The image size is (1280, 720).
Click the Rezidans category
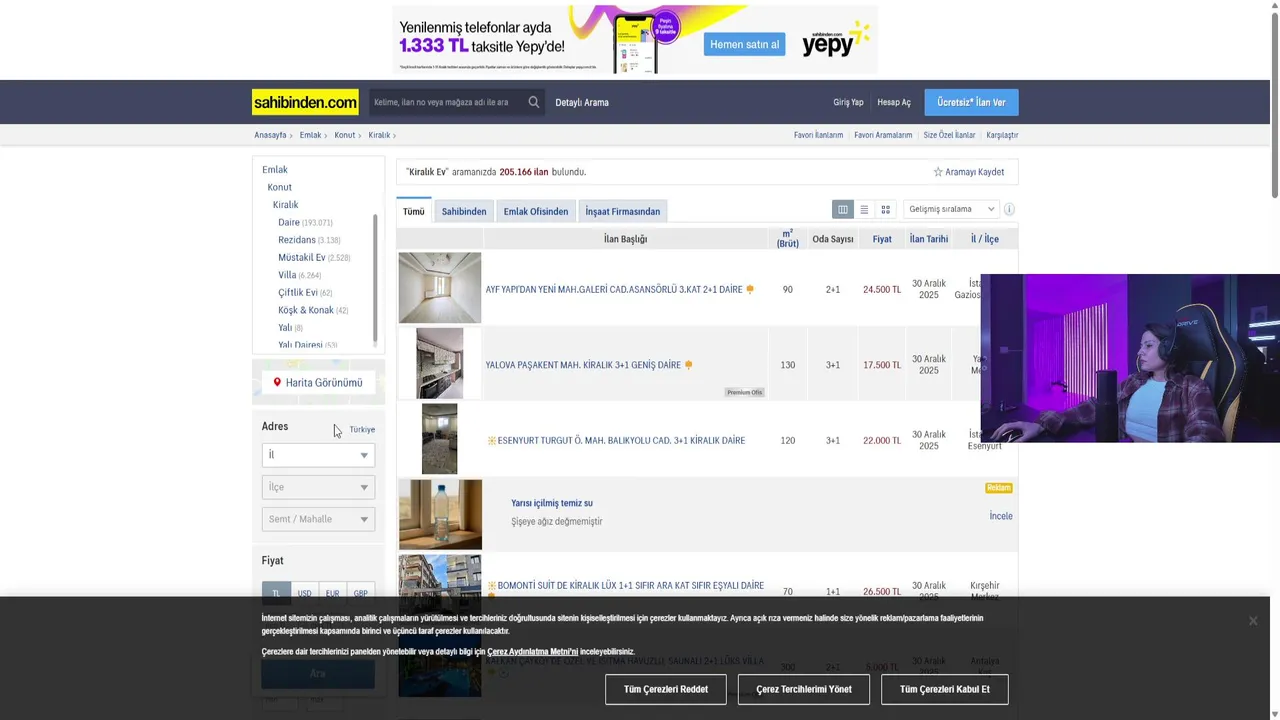pyautogui.click(x=297, y=240)
